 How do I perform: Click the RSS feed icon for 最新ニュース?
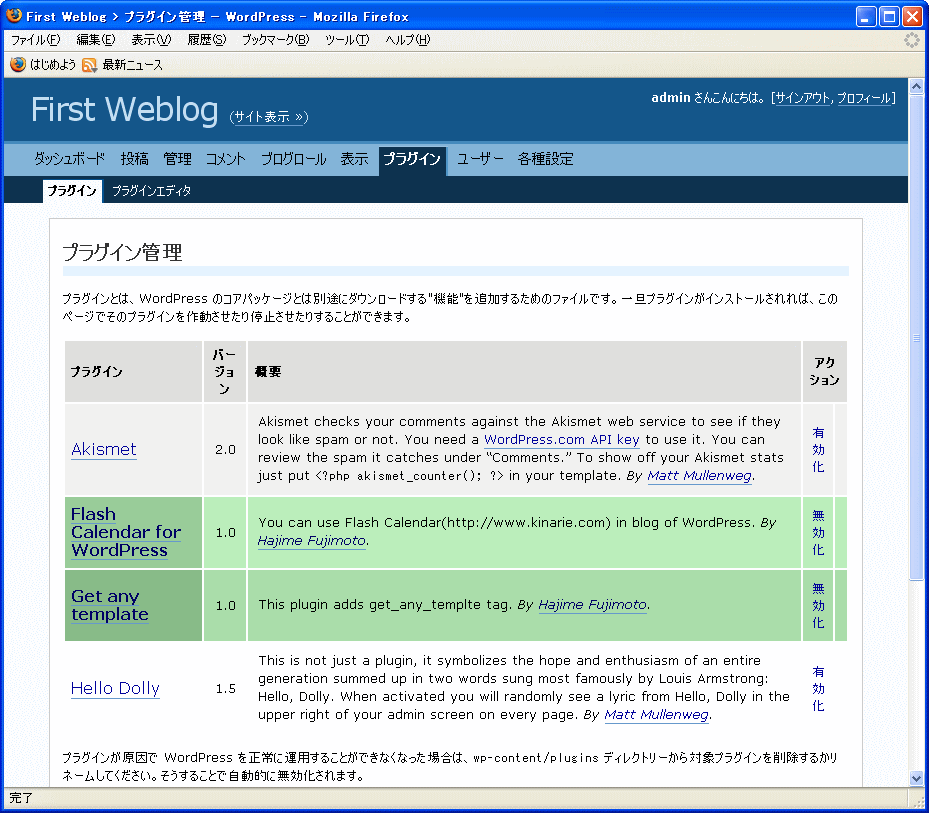pos(90,65)
